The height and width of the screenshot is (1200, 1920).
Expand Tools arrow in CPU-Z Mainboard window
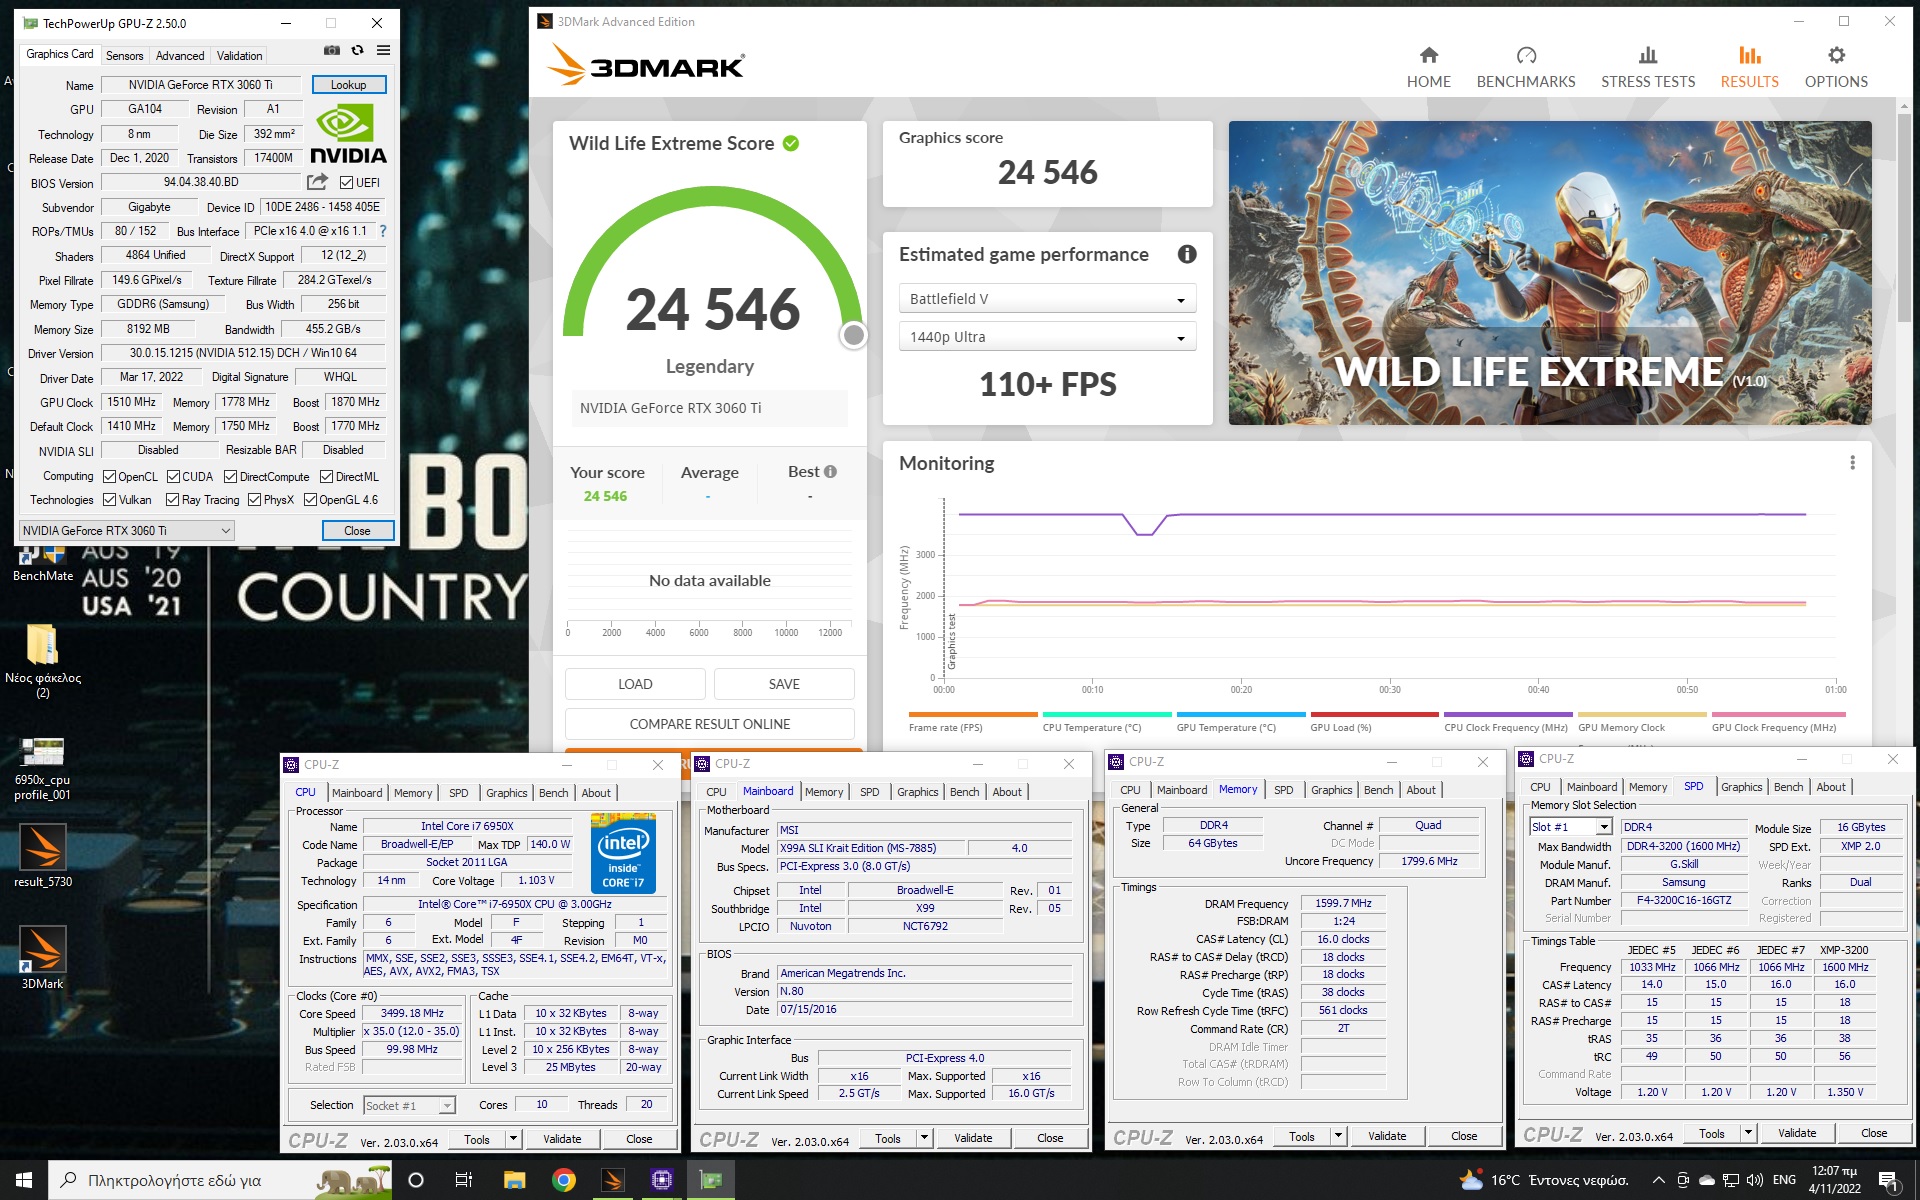coord(924,1138)
